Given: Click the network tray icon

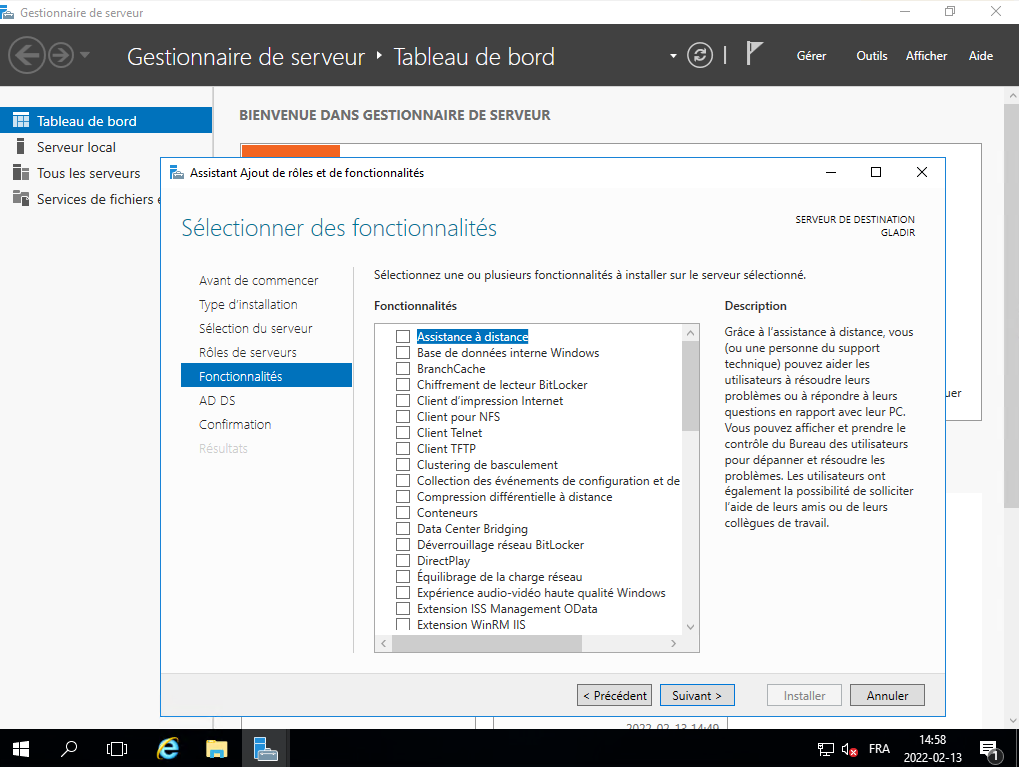Looking at the screenshot, I should tap(825, 749).
